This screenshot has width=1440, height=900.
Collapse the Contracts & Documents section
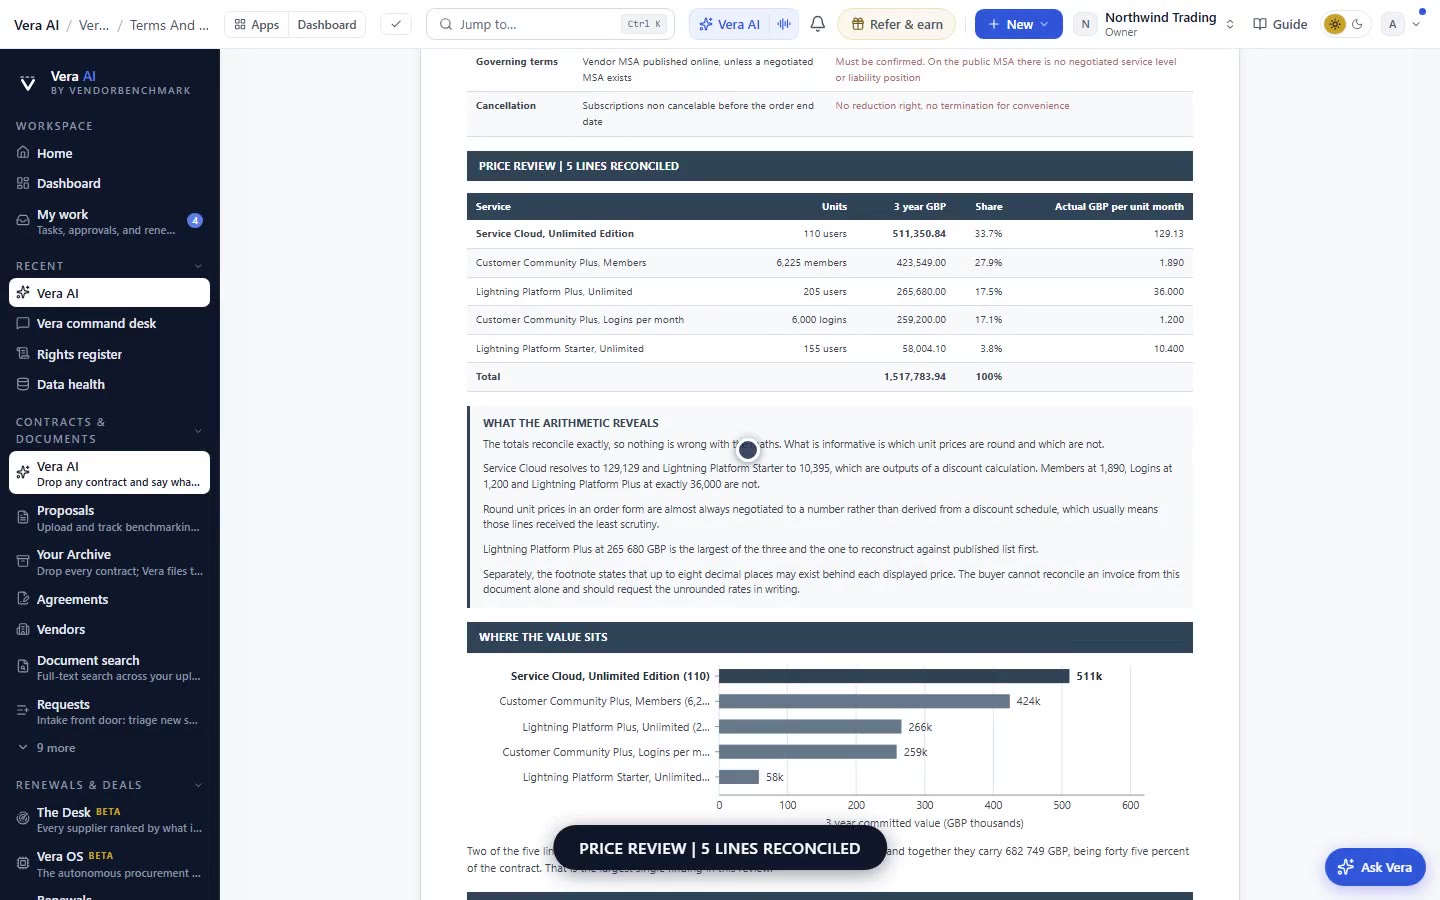198,431
